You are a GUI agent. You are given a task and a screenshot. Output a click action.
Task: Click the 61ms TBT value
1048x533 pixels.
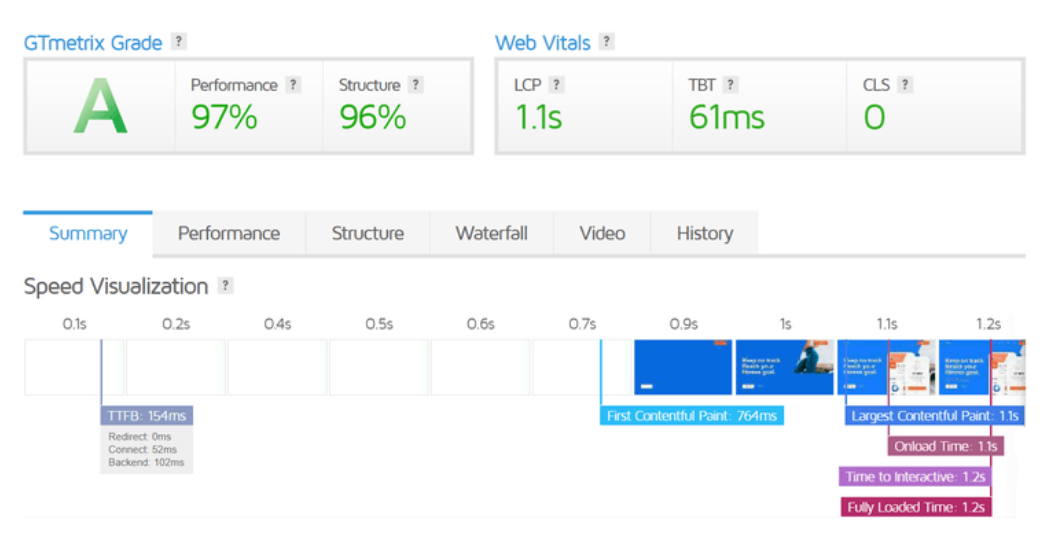tap(727, 117)
